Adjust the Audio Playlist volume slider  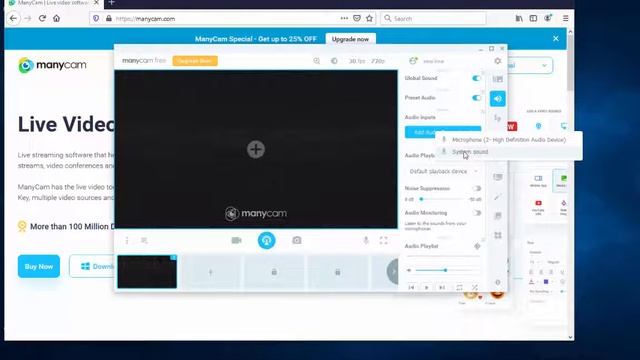(x=445, y=270)
